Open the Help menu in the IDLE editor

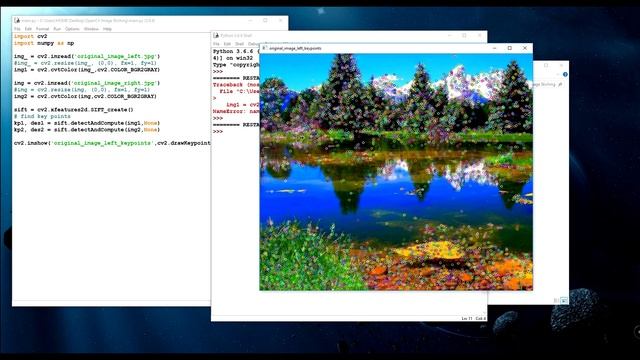[107, 29]
